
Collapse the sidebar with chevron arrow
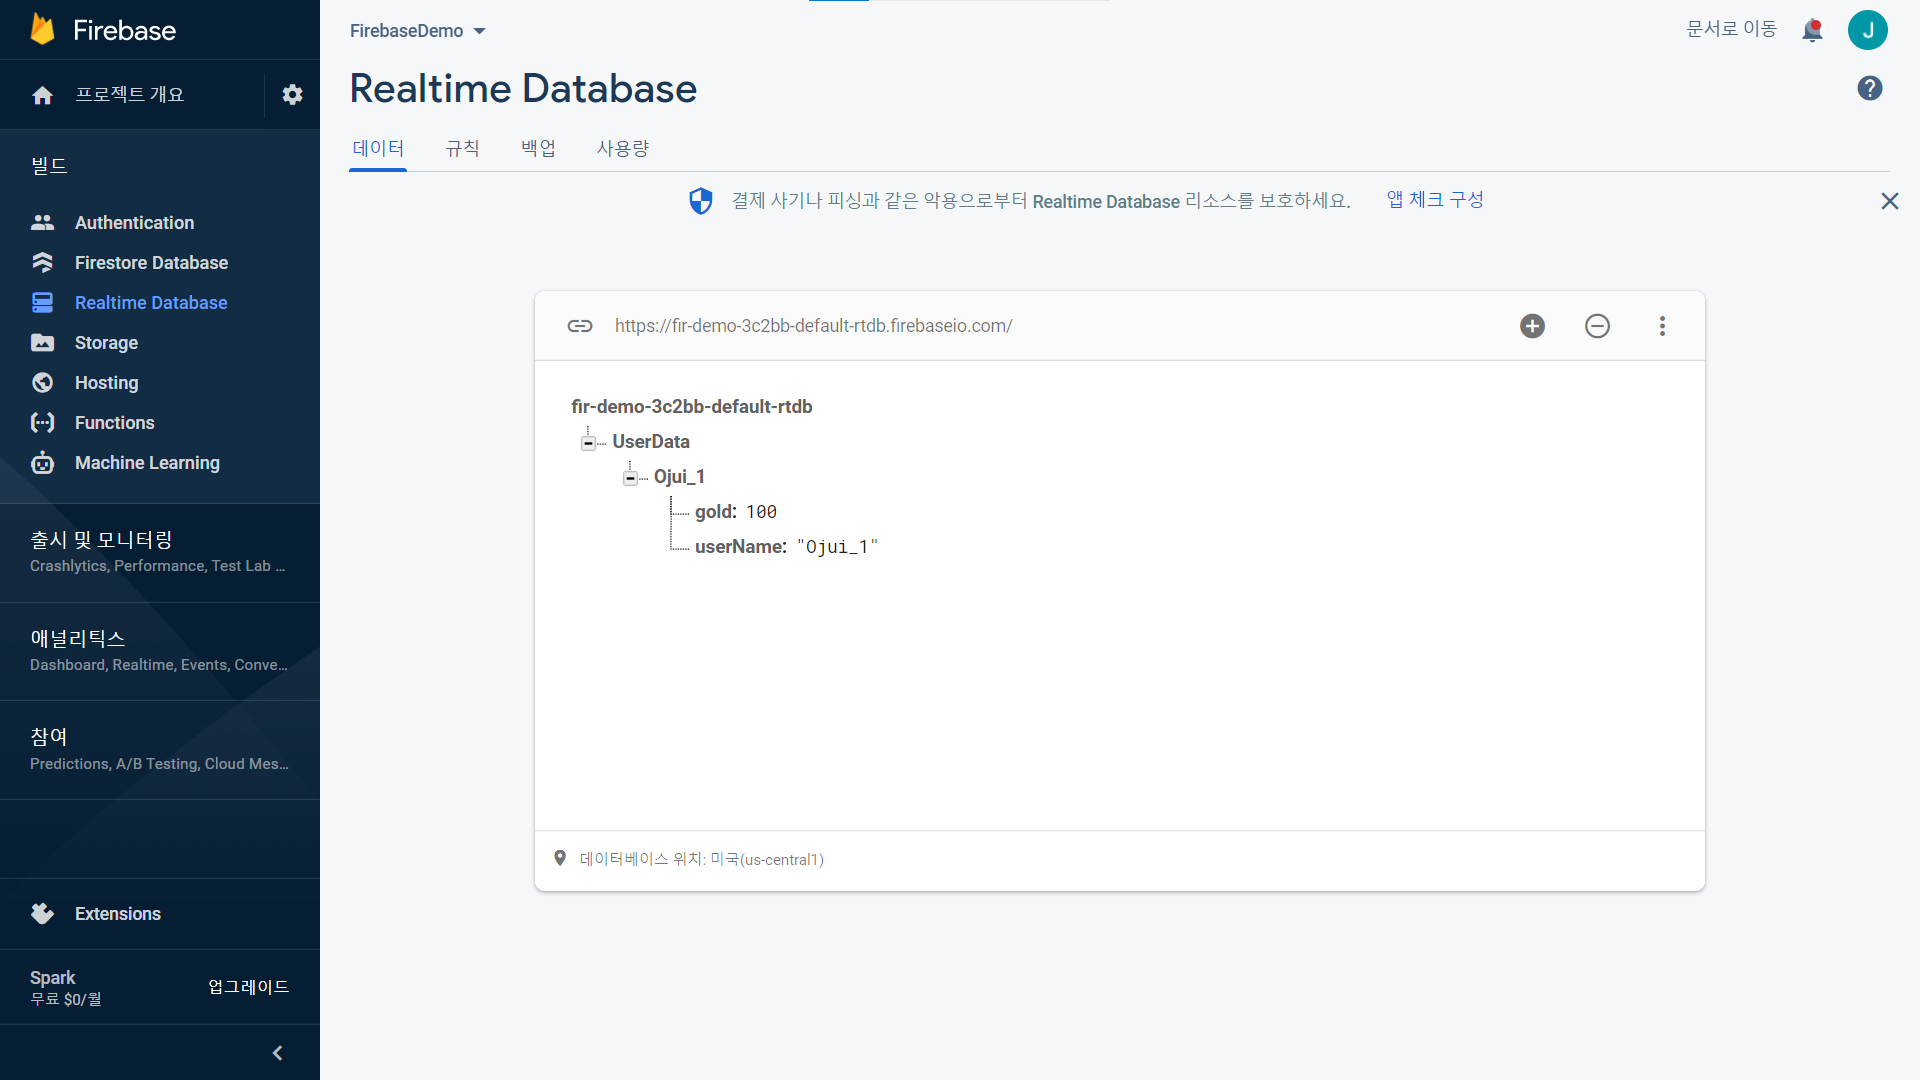coord(277,1052)
